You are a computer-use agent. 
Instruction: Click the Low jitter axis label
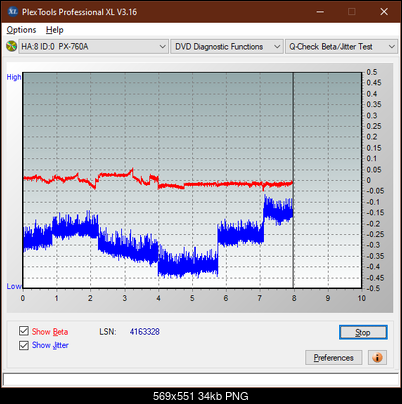point(14,286)
